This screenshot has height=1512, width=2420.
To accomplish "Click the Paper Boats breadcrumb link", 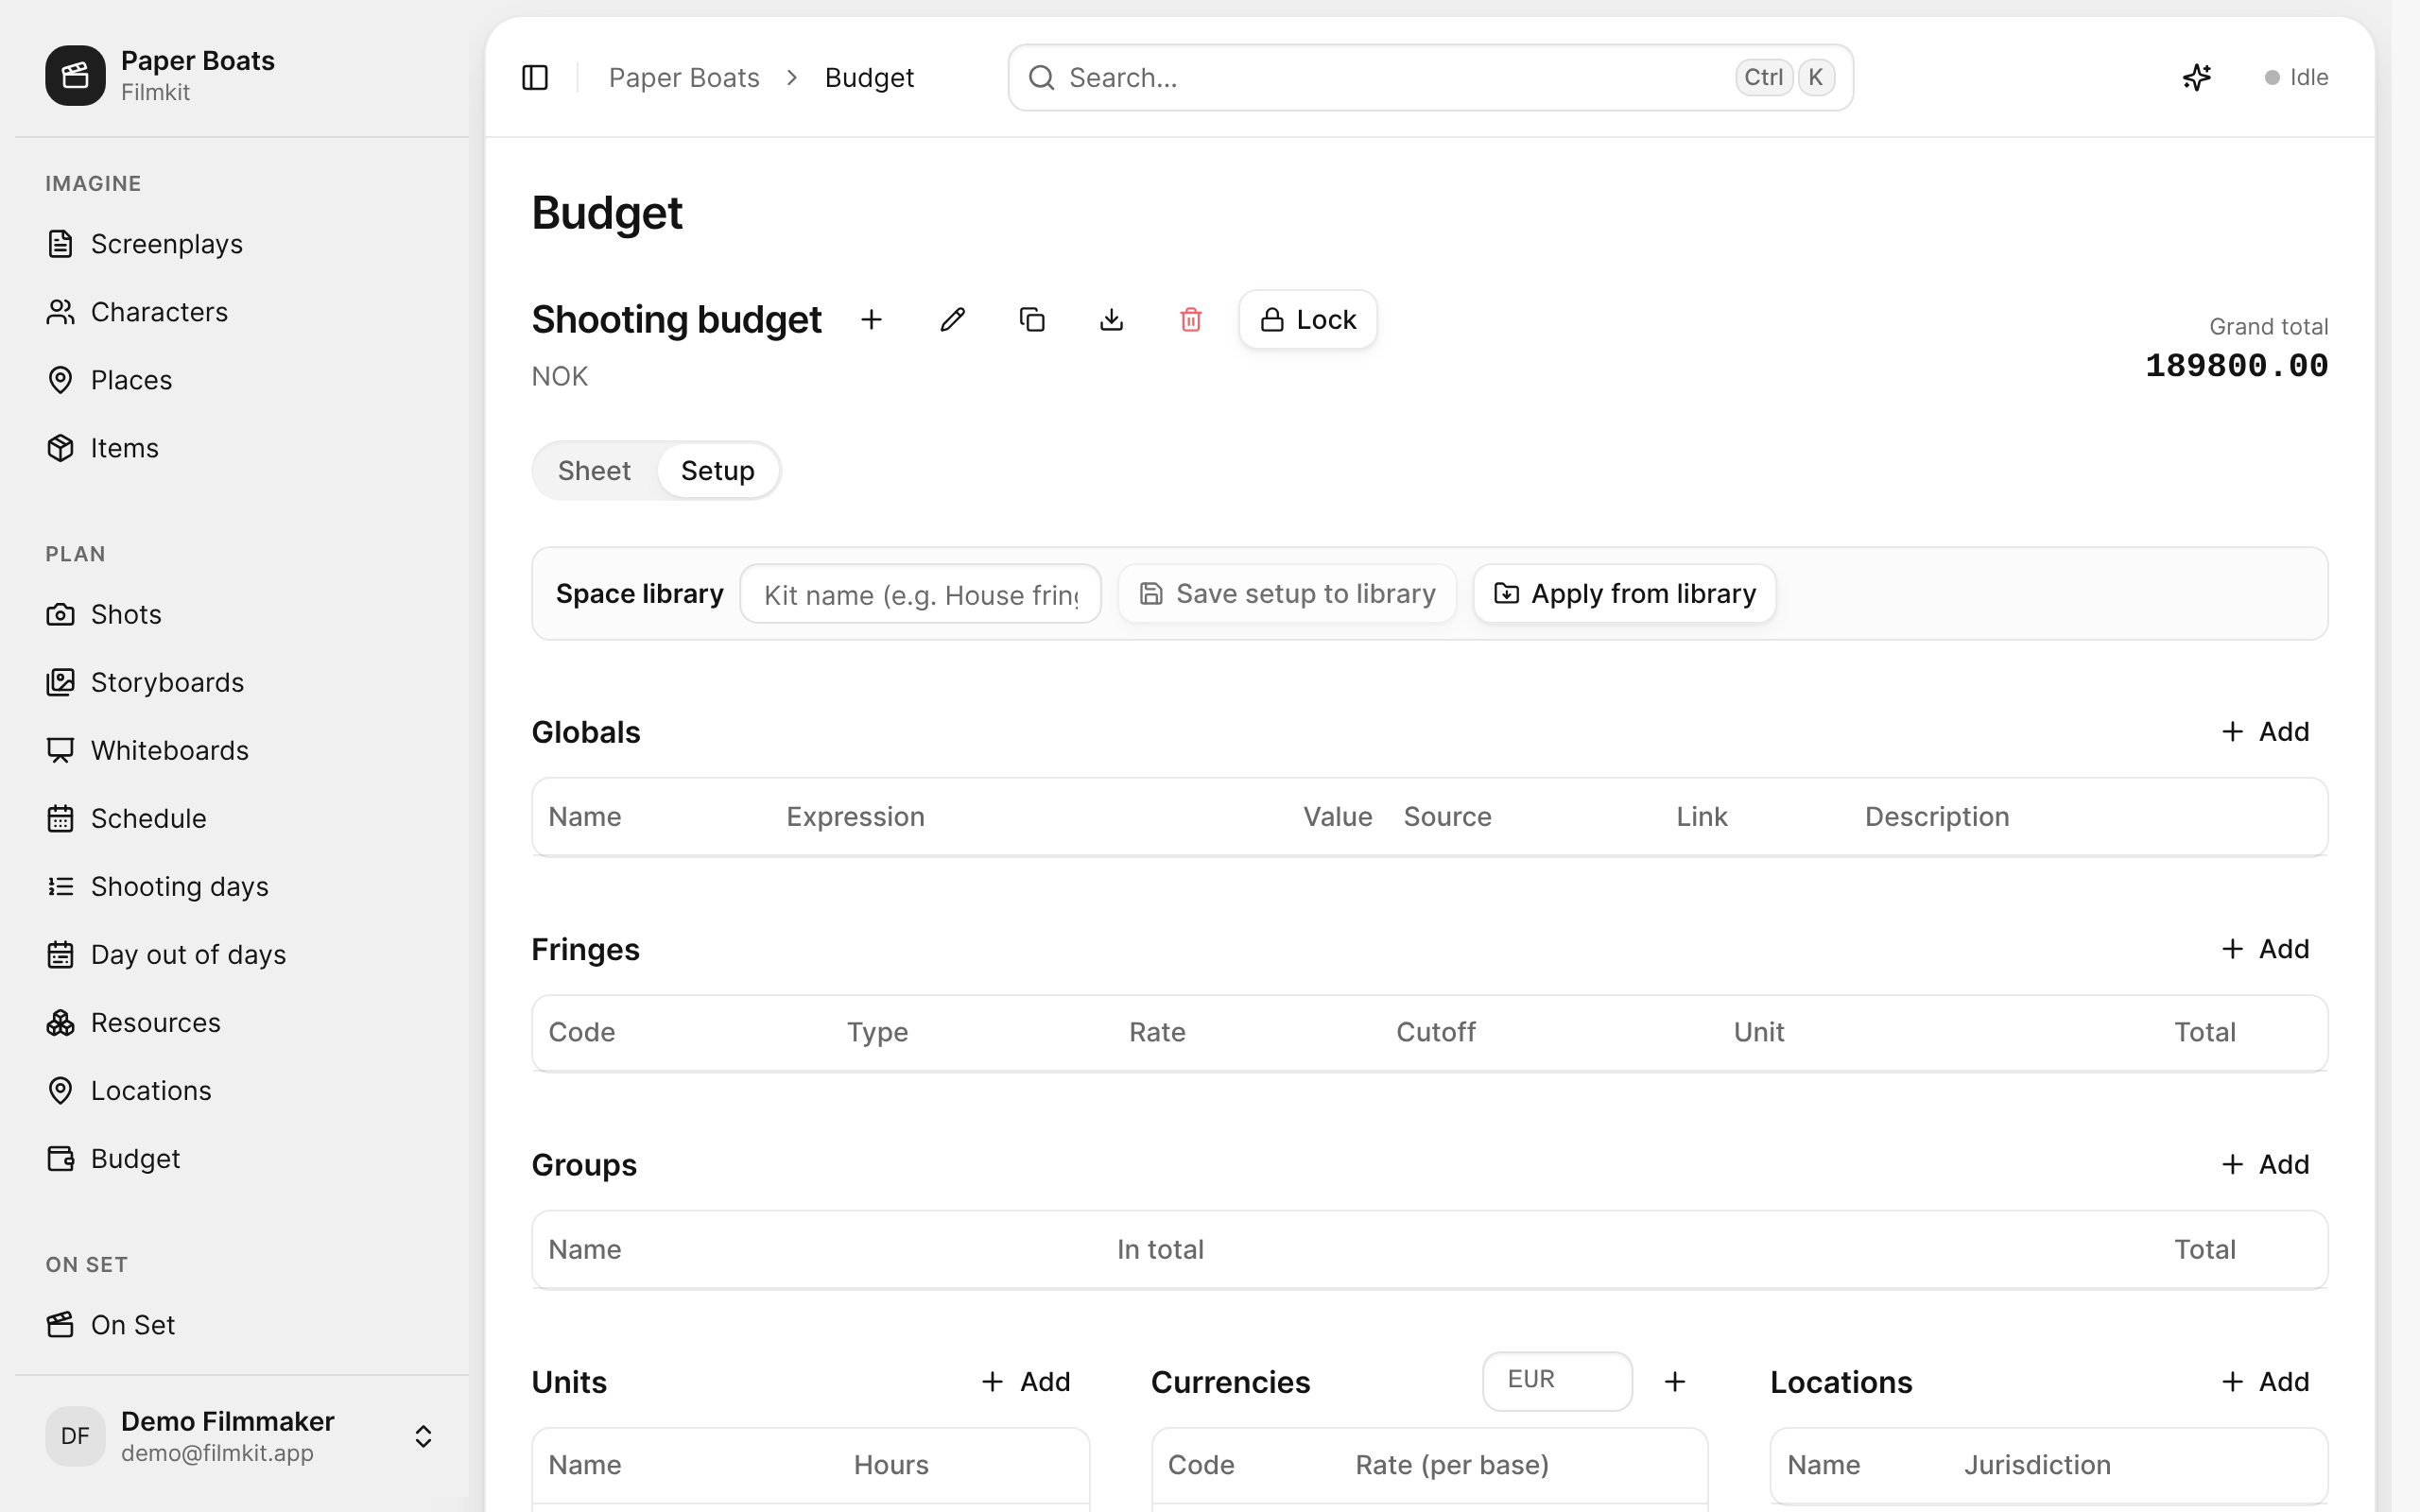I will point(684,77).
